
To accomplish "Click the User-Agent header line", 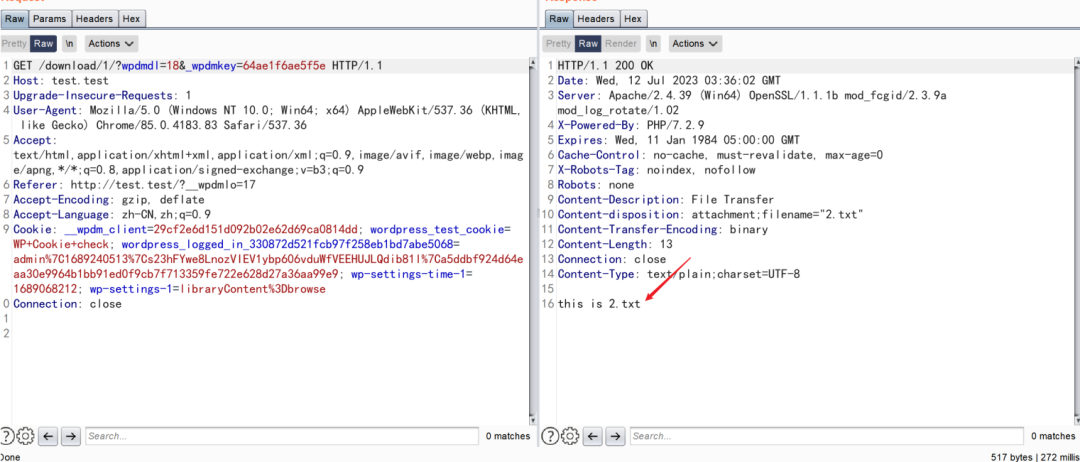I will tap(267, 118).
